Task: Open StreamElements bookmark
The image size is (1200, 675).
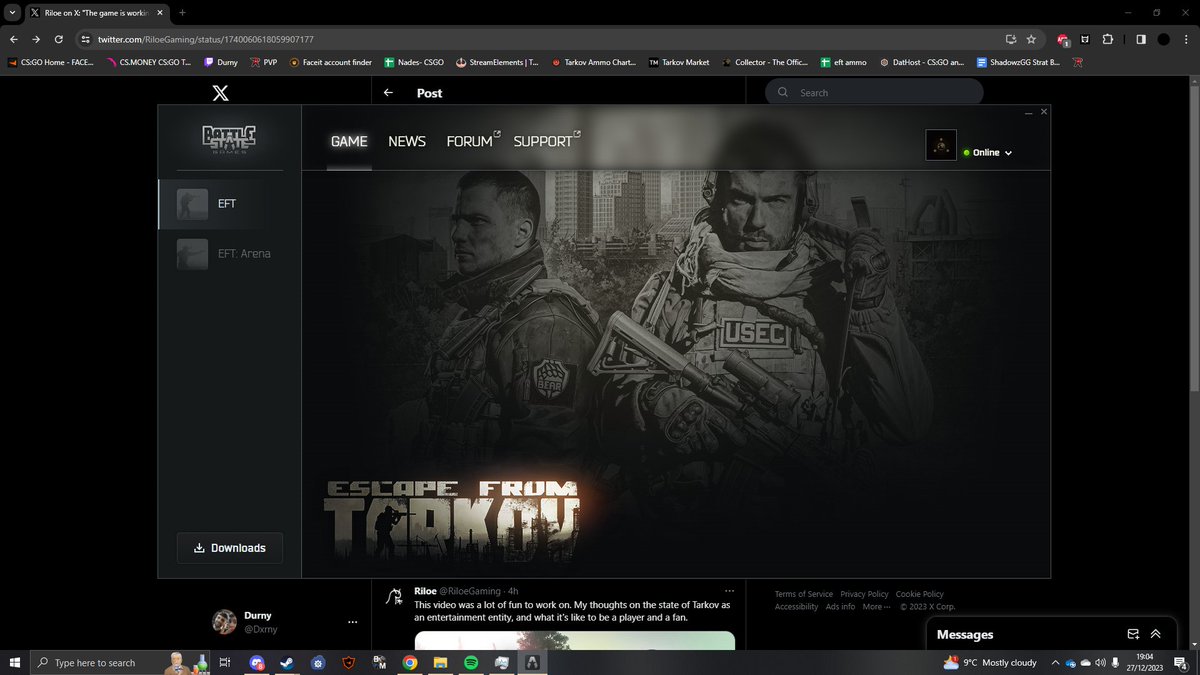Action: point(496,62)
